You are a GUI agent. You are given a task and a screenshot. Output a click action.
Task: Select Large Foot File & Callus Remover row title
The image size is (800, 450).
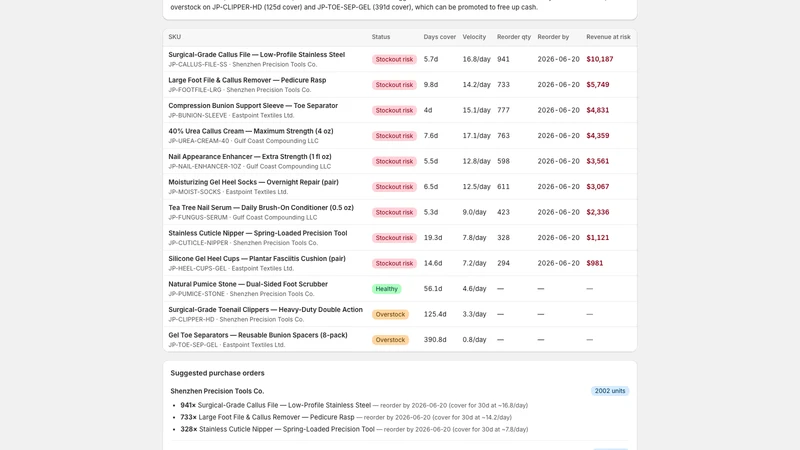point(247,80)
